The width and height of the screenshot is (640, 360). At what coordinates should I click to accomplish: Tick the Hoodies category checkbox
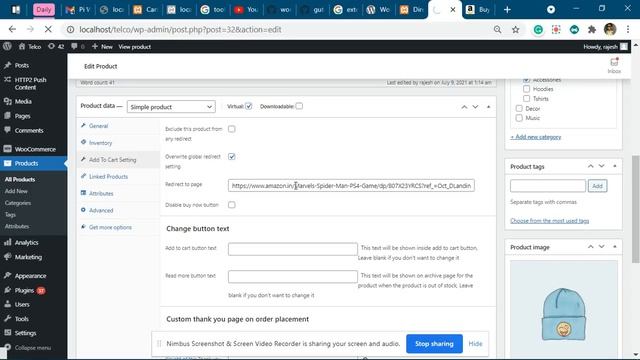pyautogui.click(x=527, y=89)
